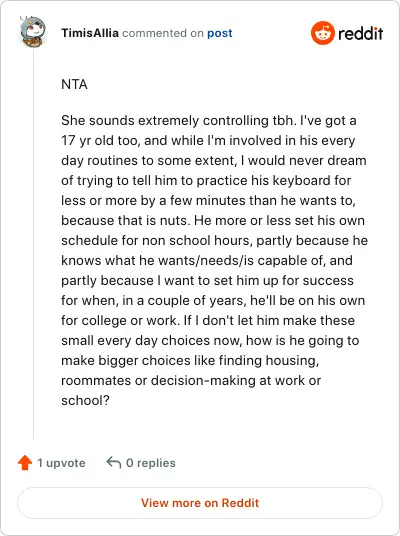
Task: Click the "1 upvote" count label
Action: coord(61,463)
